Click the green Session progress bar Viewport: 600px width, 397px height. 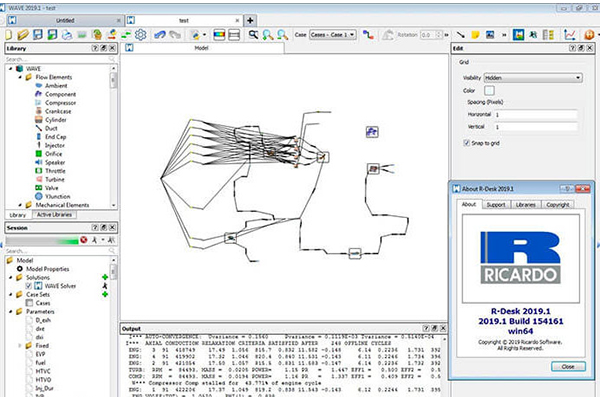click(x=42, y=240)
